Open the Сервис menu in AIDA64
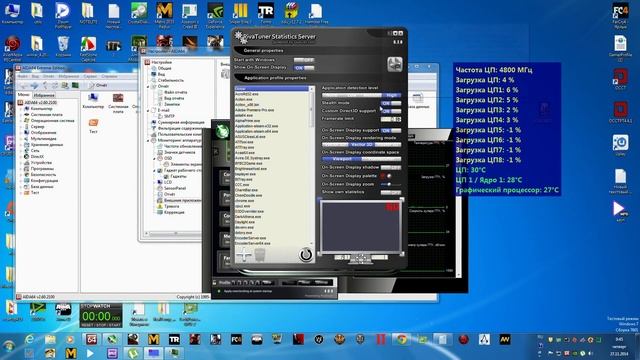 [x=90, y=76]
